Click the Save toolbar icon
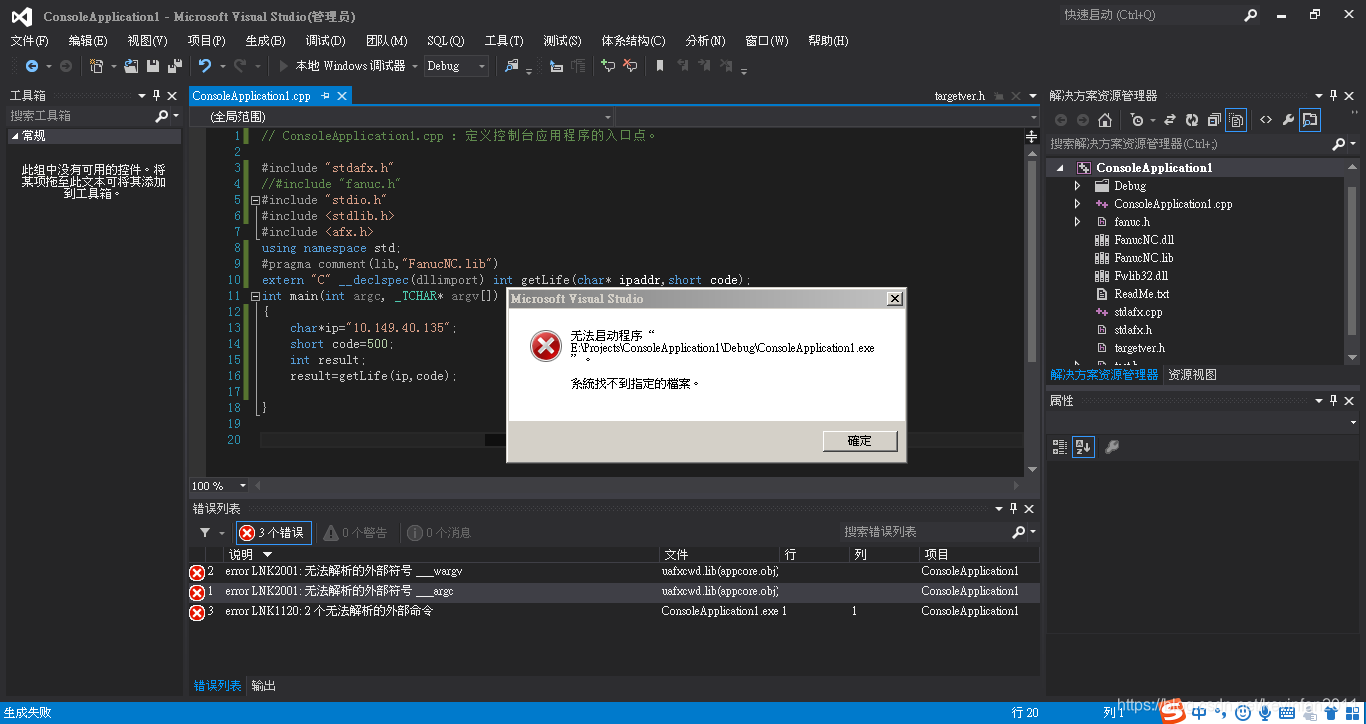This screenshot has width=1366, height=724. pyautogui.click(x=153, y=66)
